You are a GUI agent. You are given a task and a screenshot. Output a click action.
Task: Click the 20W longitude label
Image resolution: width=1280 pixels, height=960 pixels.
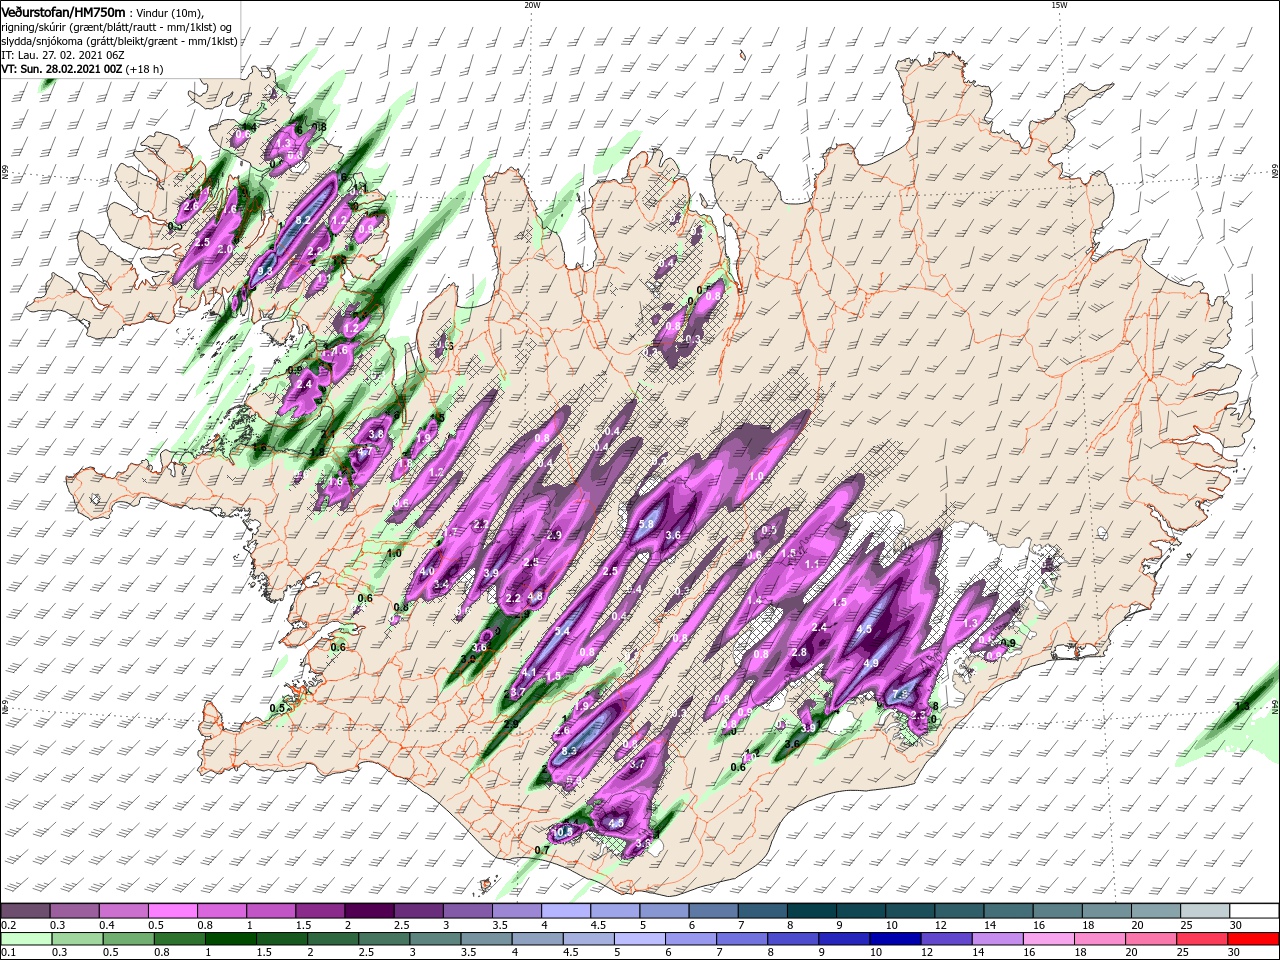[x=532, y=5]
